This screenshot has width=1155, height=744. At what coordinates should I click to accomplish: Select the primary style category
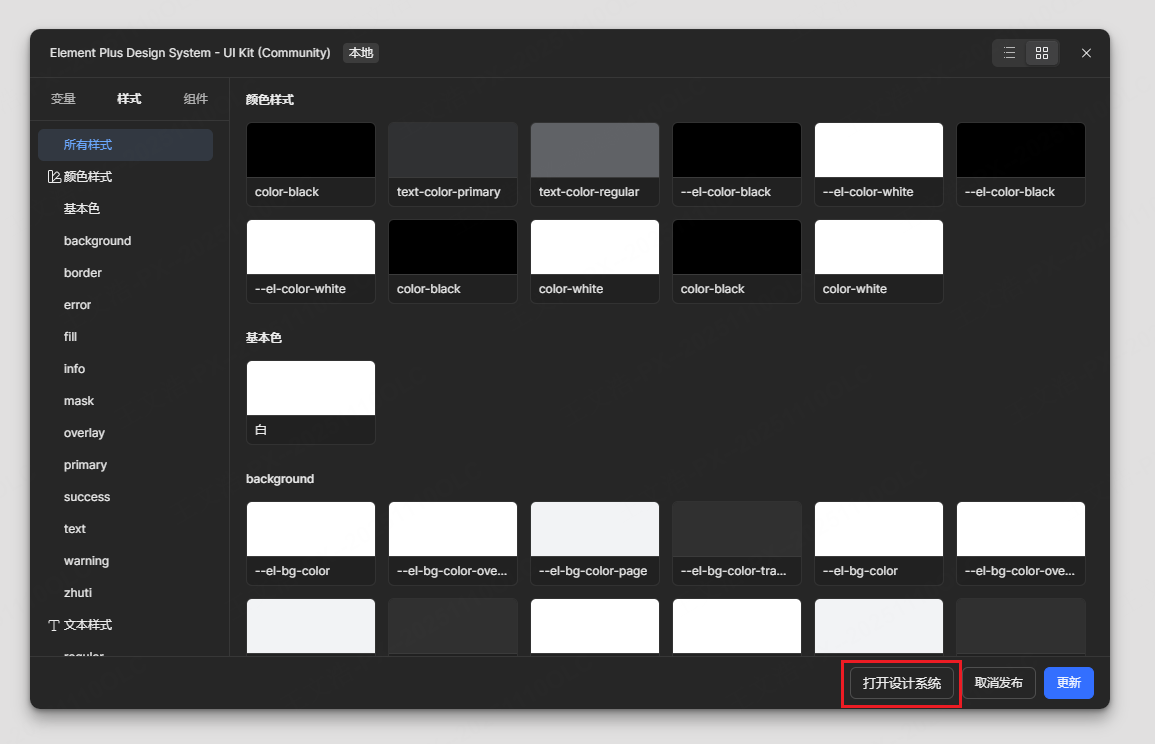pos(85,465)
